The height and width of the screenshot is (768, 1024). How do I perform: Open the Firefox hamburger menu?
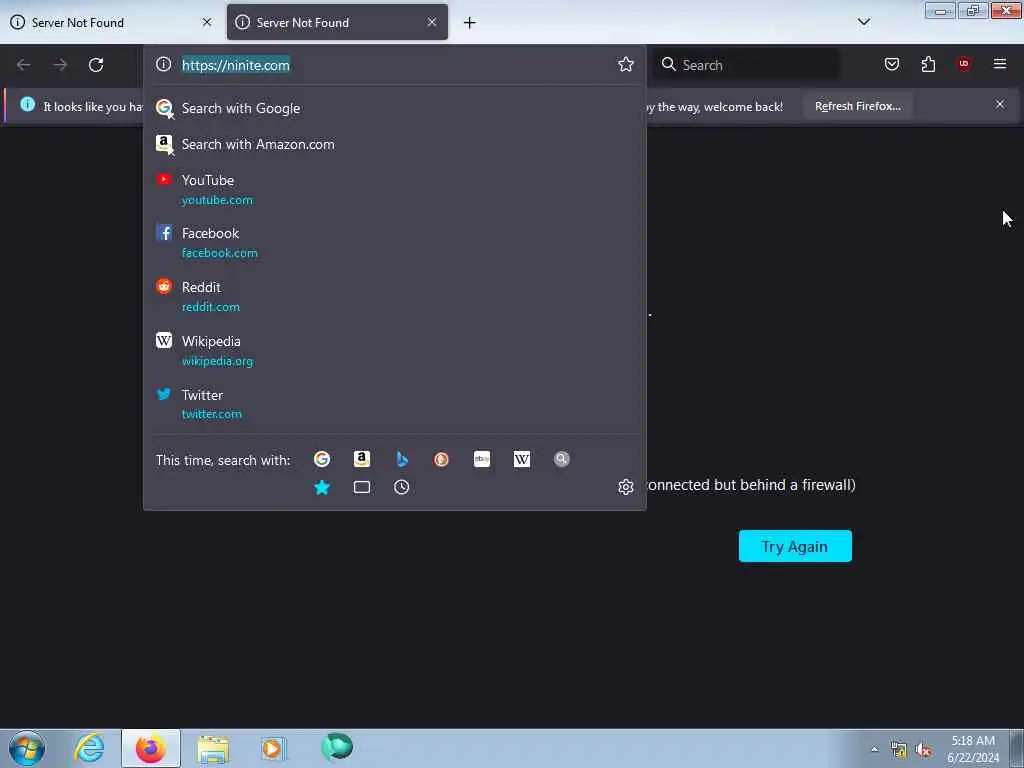(999, 64)
